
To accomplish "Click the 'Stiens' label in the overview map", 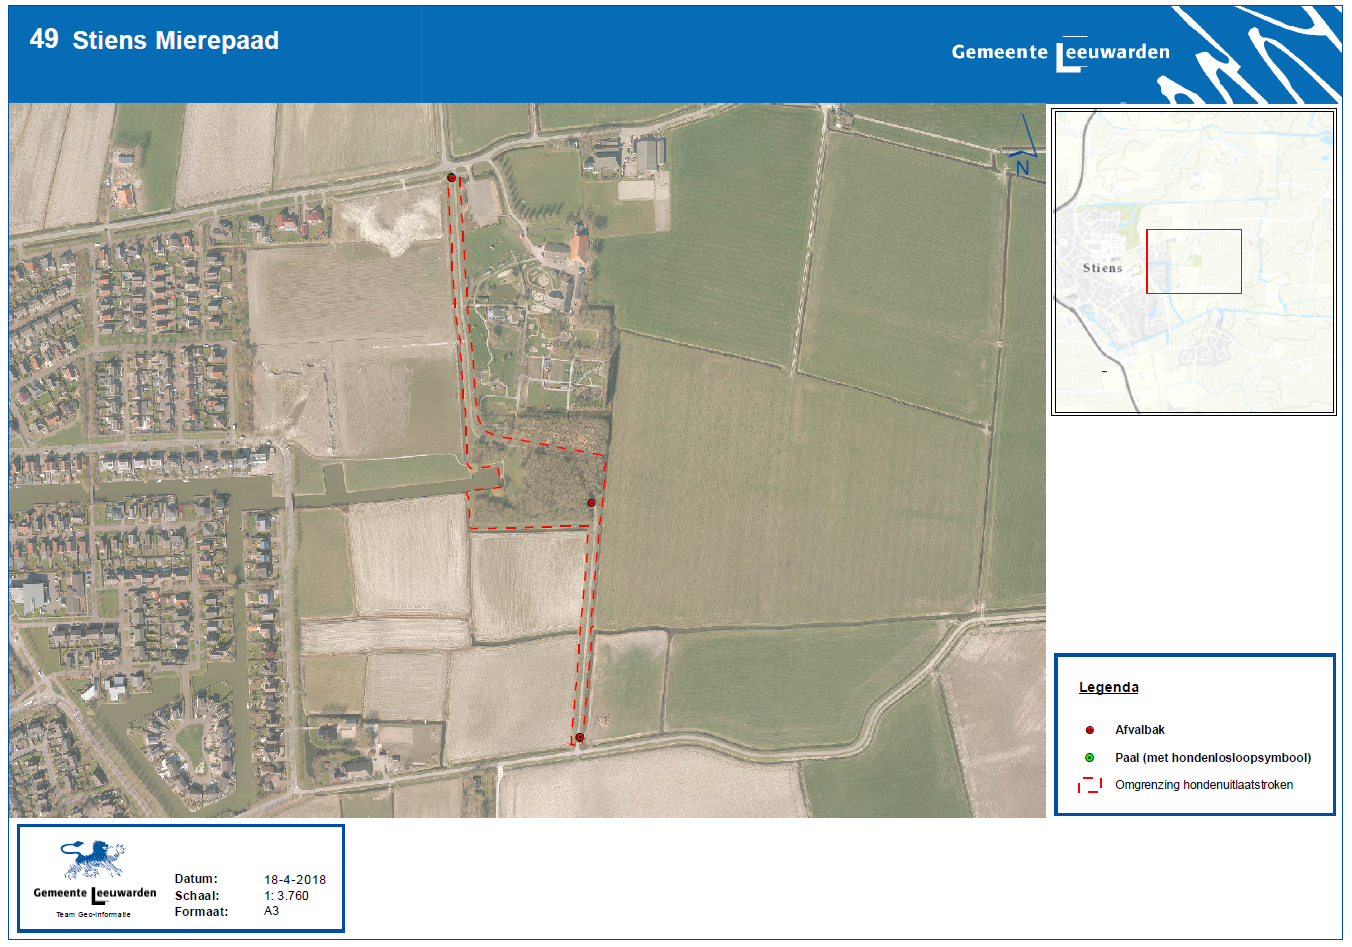I will (1102, 268).
